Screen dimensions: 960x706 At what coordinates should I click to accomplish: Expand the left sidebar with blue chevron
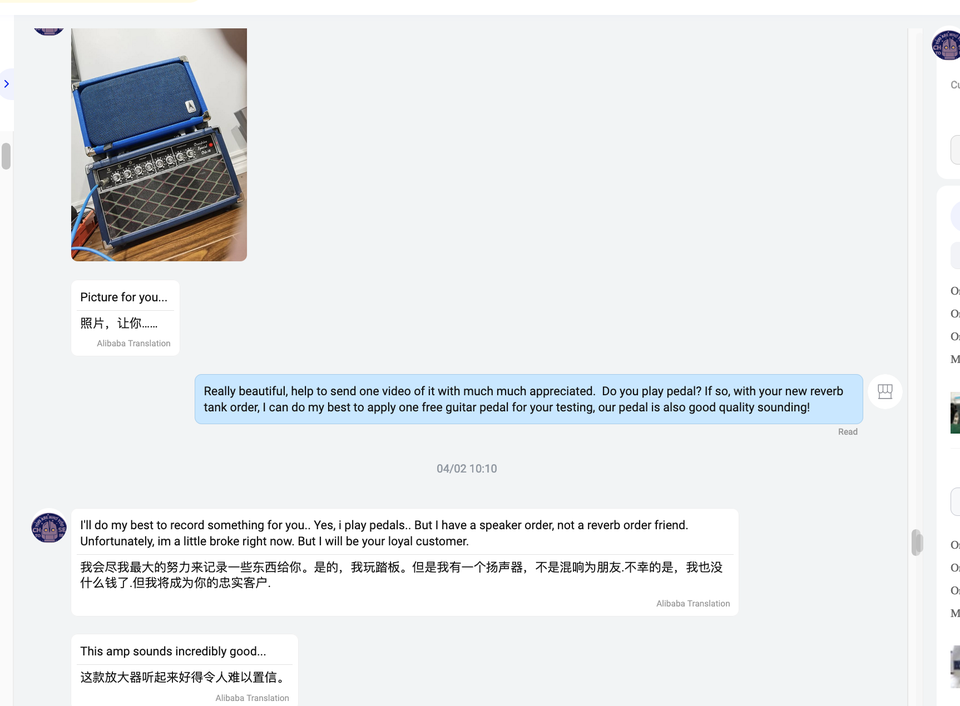pos(6,84)
